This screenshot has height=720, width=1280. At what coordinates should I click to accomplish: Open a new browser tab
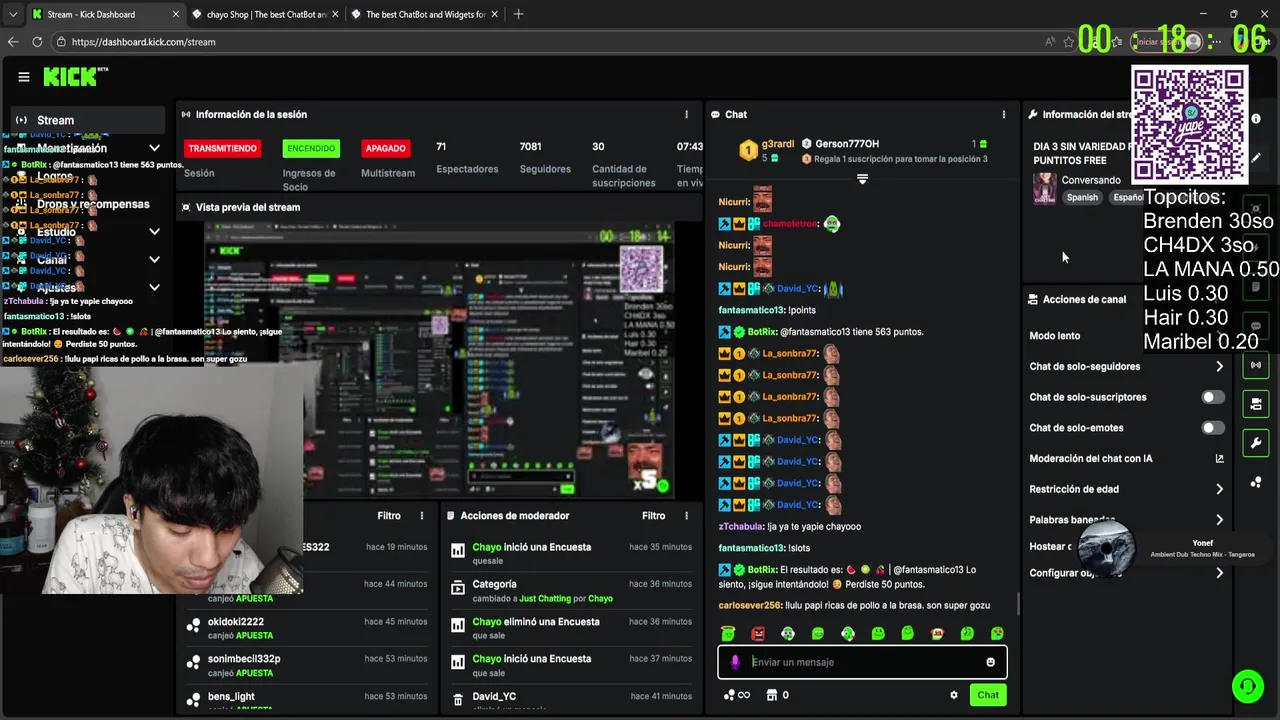(518, 14)
